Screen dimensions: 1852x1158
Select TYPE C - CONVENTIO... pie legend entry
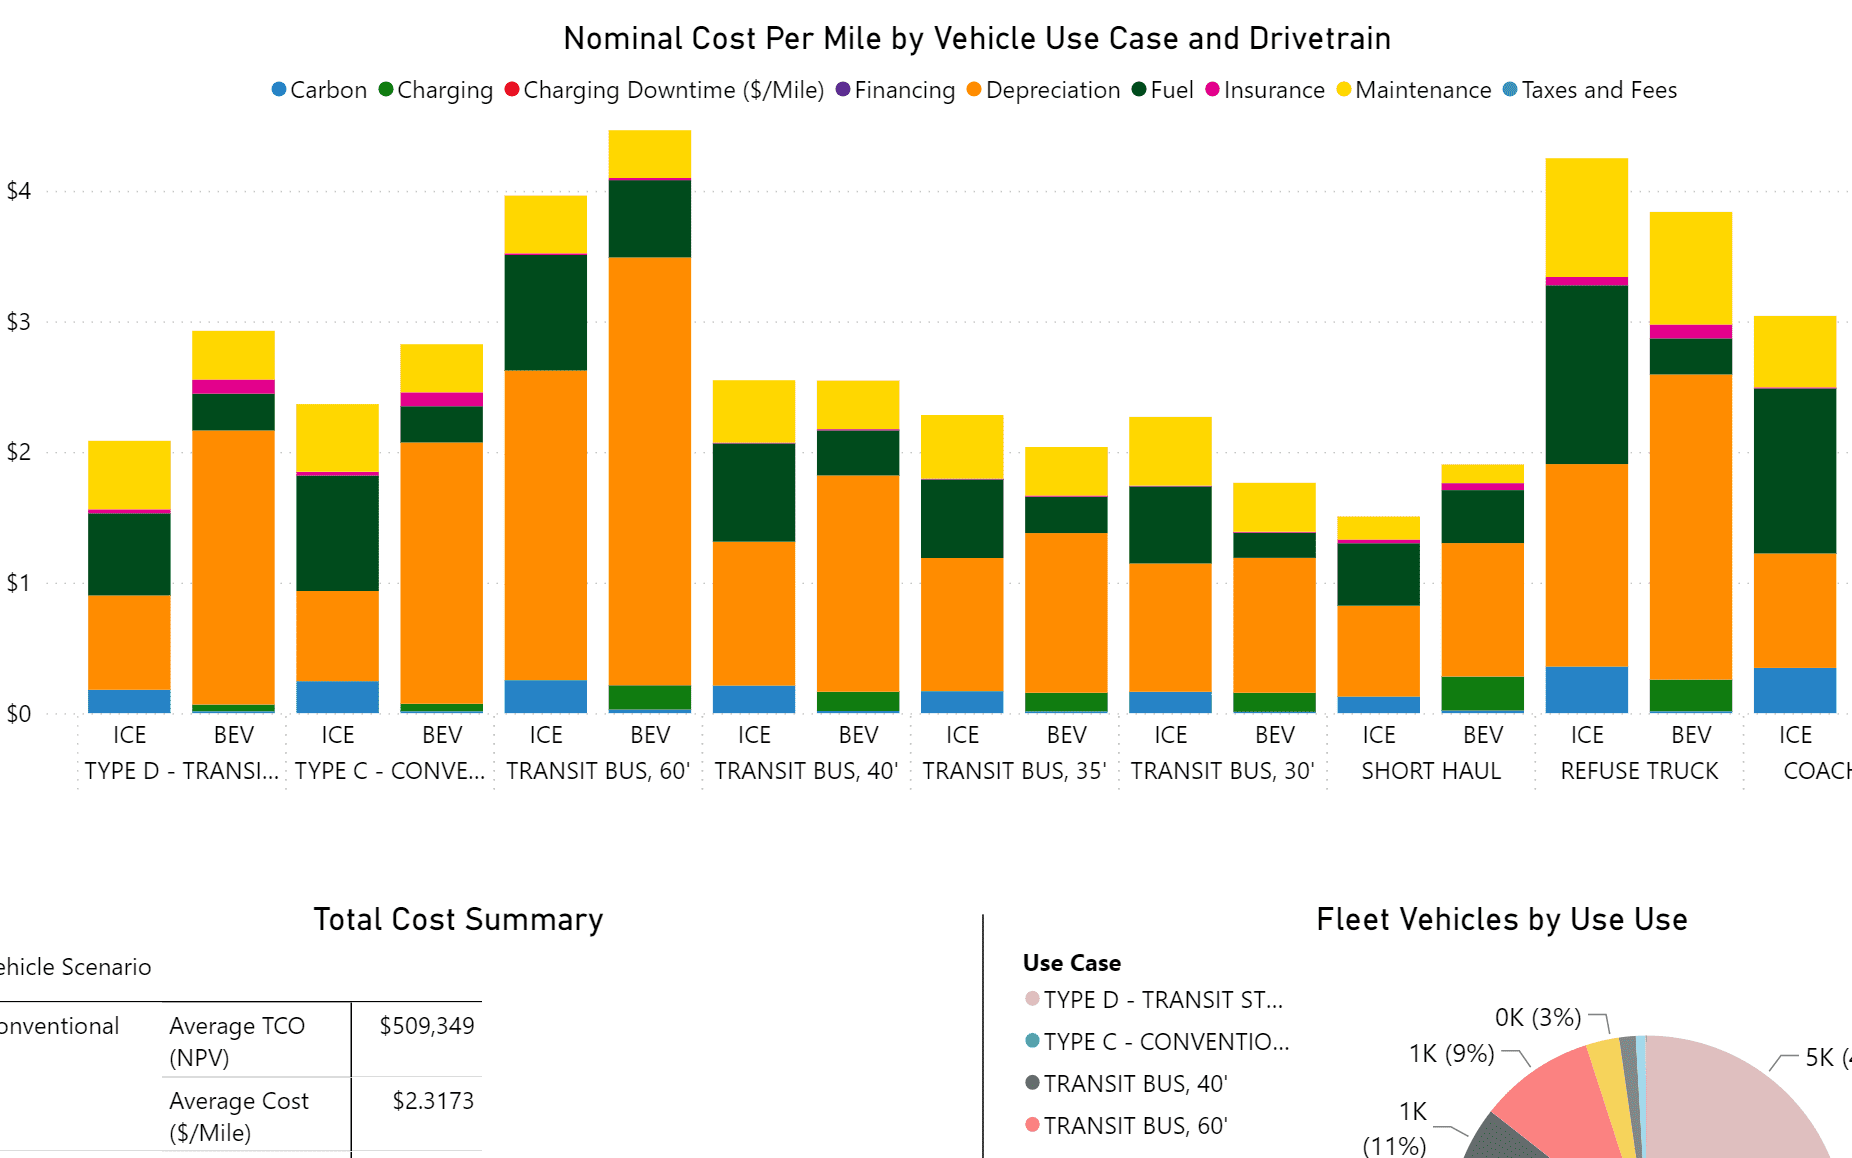tap(1165, 1042)
